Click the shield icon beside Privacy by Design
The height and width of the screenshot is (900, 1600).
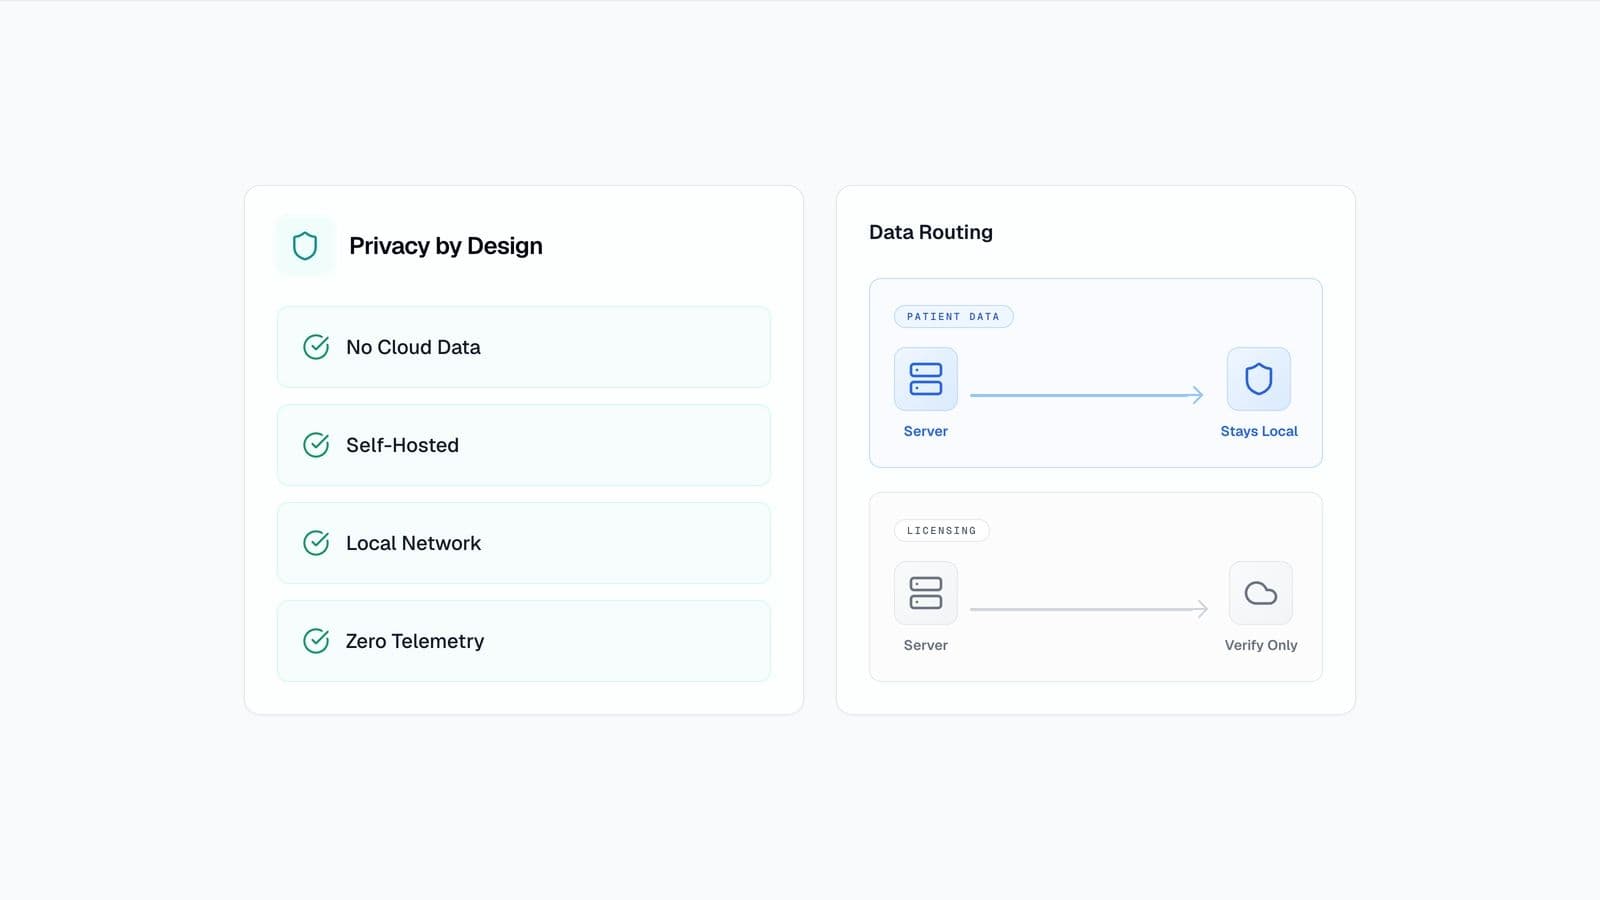pyautogui.click(x=305, y=246)
